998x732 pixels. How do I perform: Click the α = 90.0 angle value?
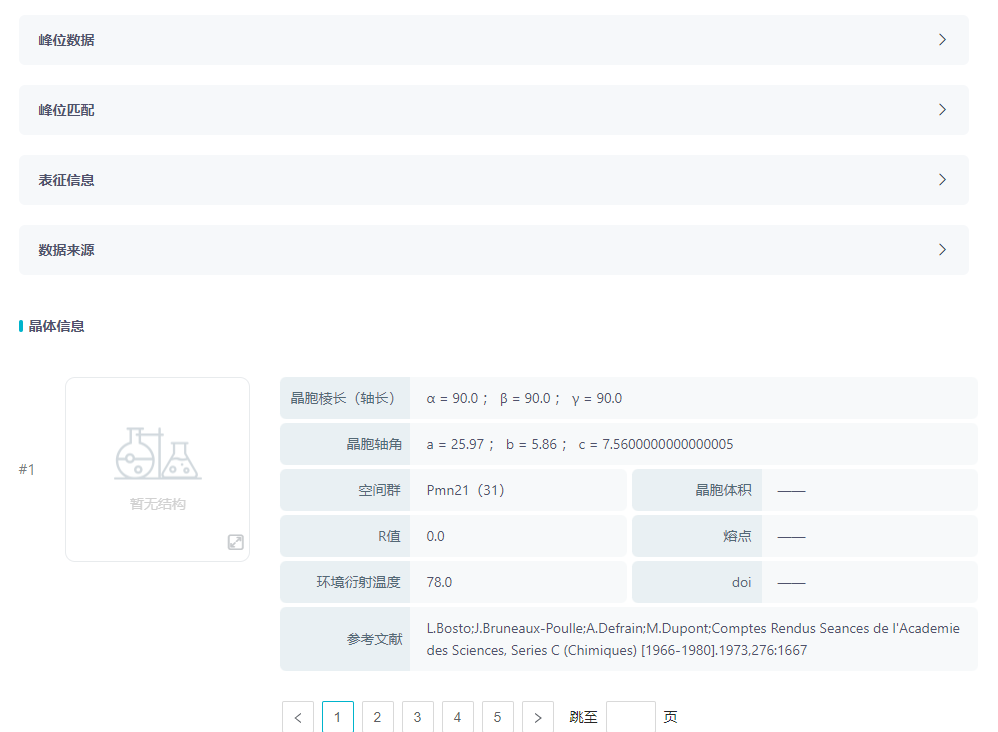coord(452,398)
